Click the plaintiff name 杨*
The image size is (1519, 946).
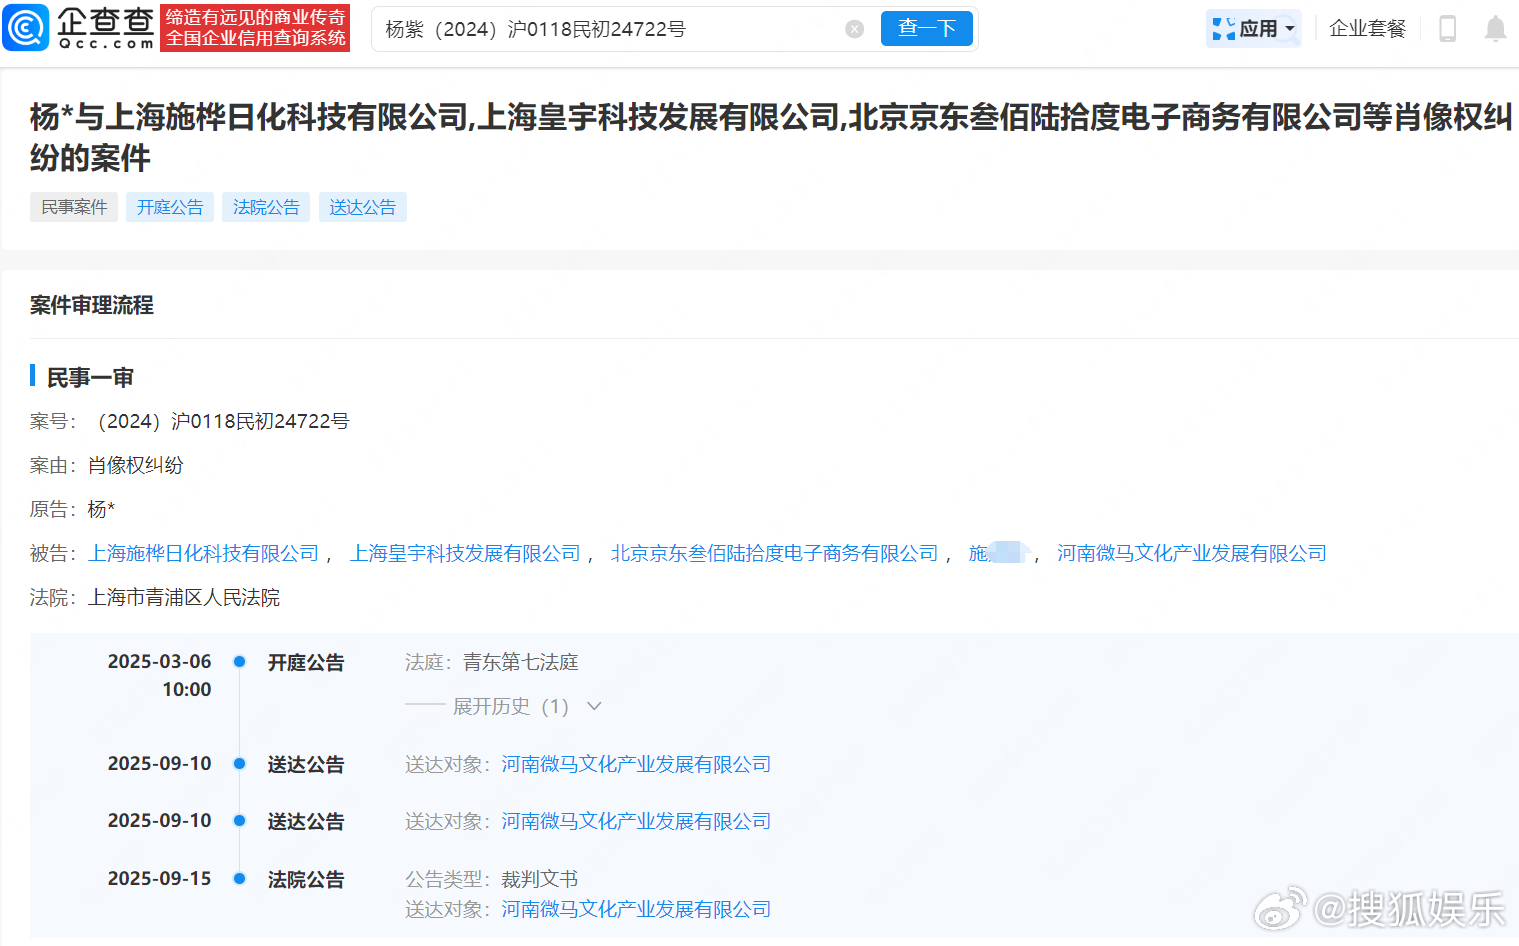pos(102,509)
